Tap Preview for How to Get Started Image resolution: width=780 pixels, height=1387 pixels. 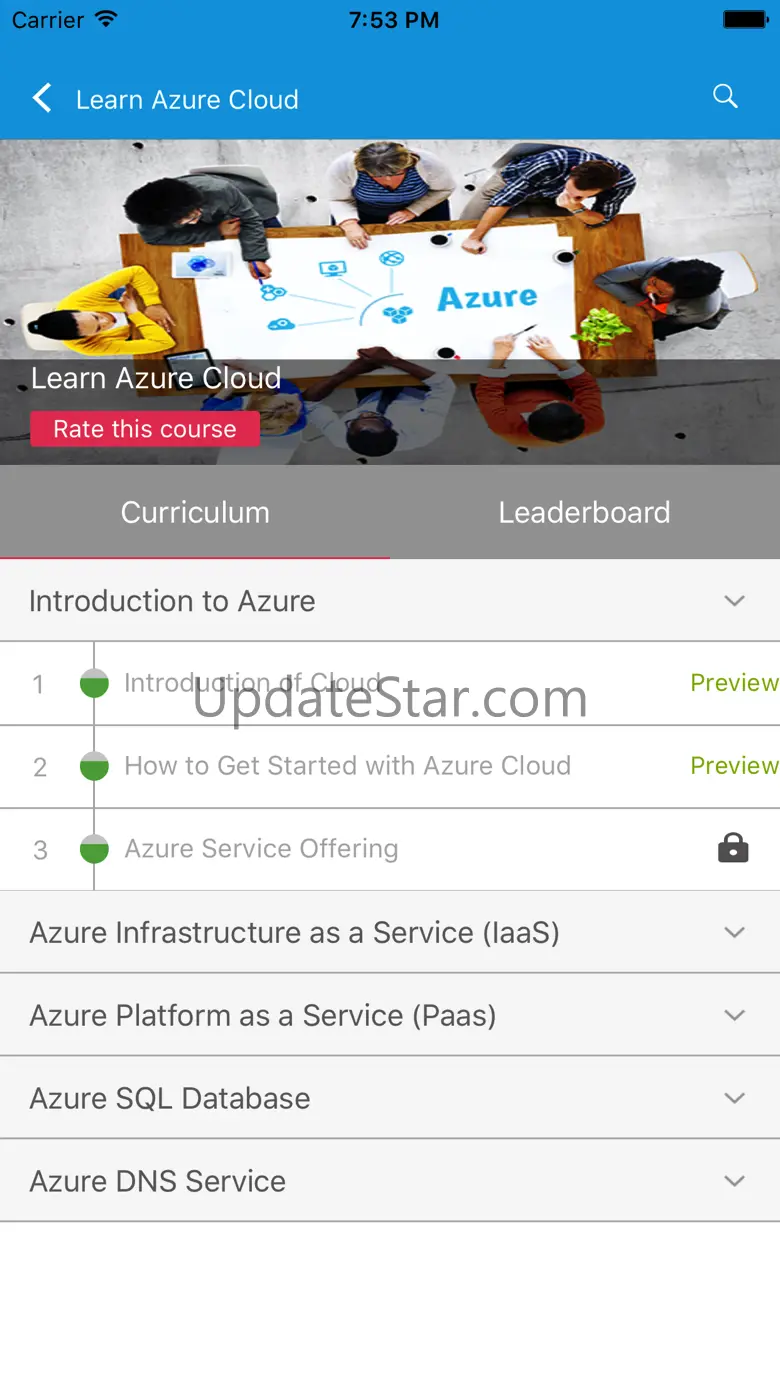pyautogui.click(x=734, y=766)
